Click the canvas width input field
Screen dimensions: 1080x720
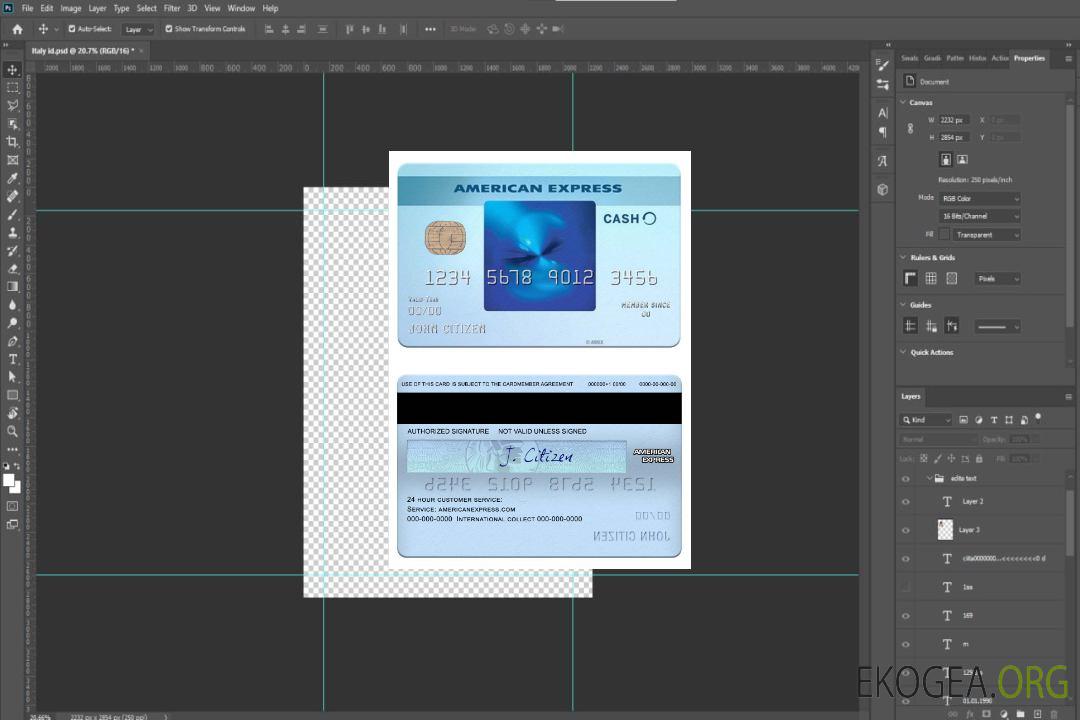(953, 120)
